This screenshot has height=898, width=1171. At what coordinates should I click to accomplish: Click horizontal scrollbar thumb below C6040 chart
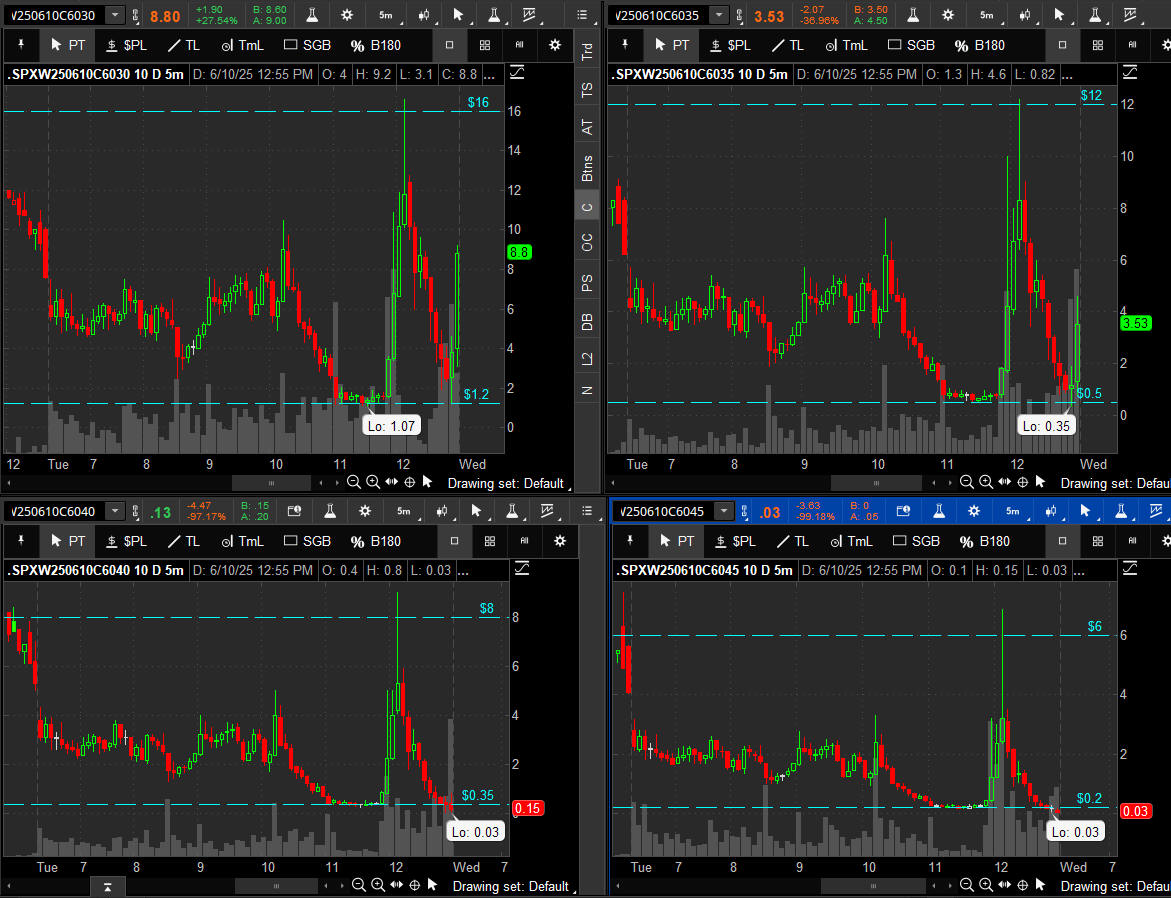pos(277,886)
